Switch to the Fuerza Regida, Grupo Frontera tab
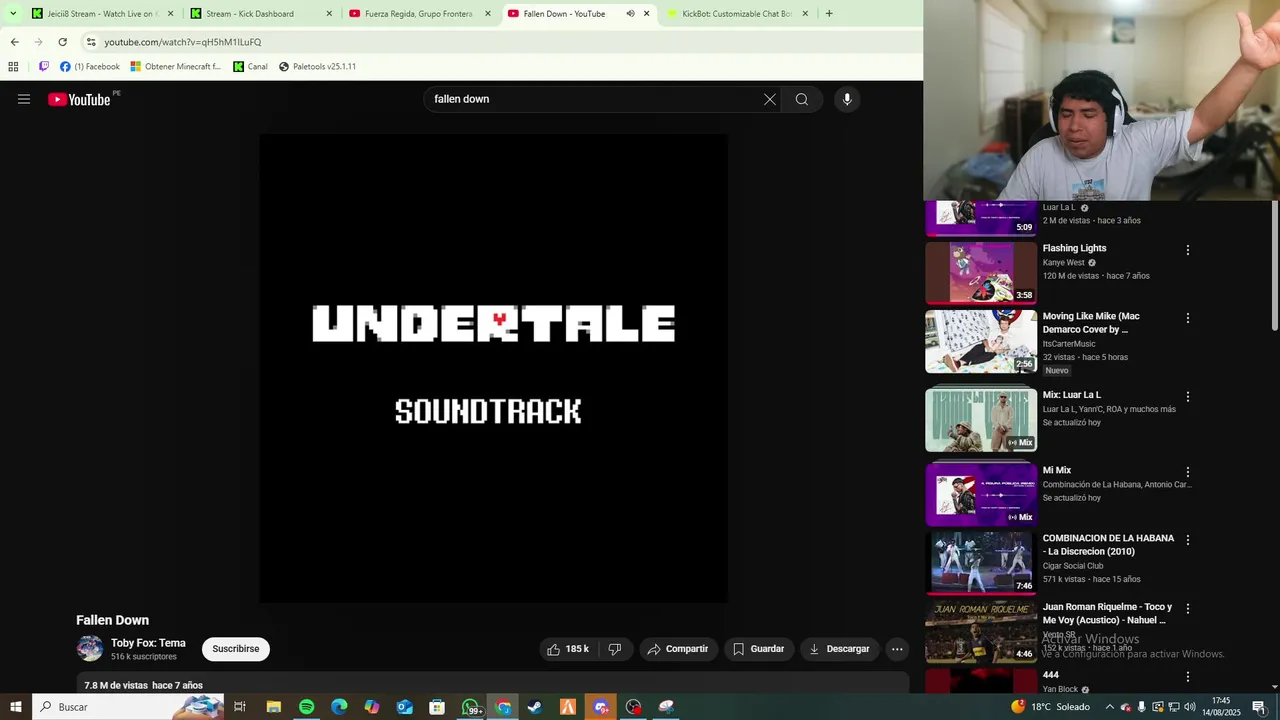 coord(420,14)
